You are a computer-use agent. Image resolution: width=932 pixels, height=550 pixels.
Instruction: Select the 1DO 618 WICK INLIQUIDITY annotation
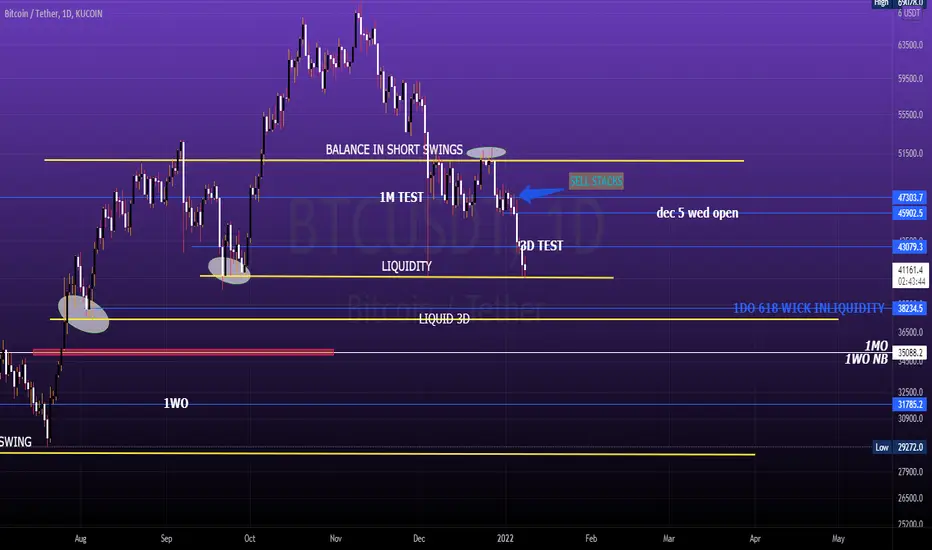pyautogui.click(x=808, y=308)
